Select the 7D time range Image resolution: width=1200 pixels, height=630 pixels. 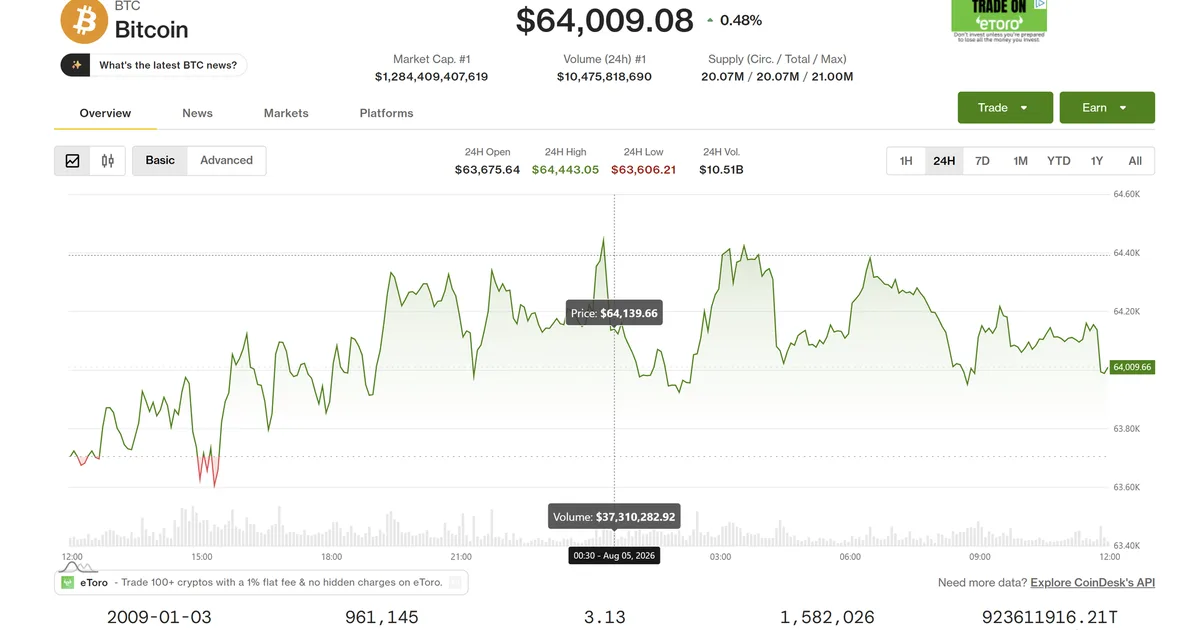coord(982,161)
